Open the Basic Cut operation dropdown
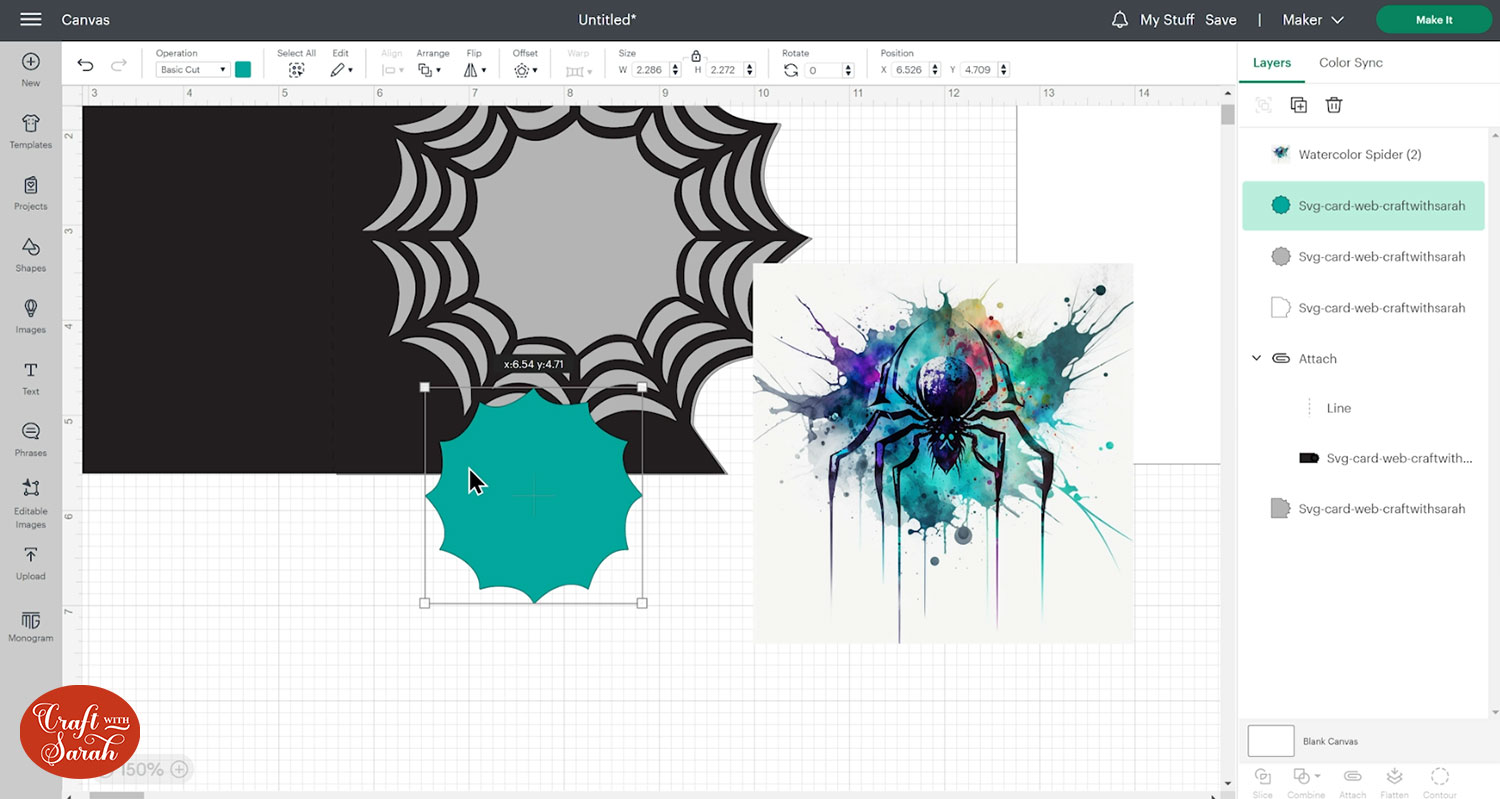The height and width of the screenshot is (799, 1500). click(192, 69)
